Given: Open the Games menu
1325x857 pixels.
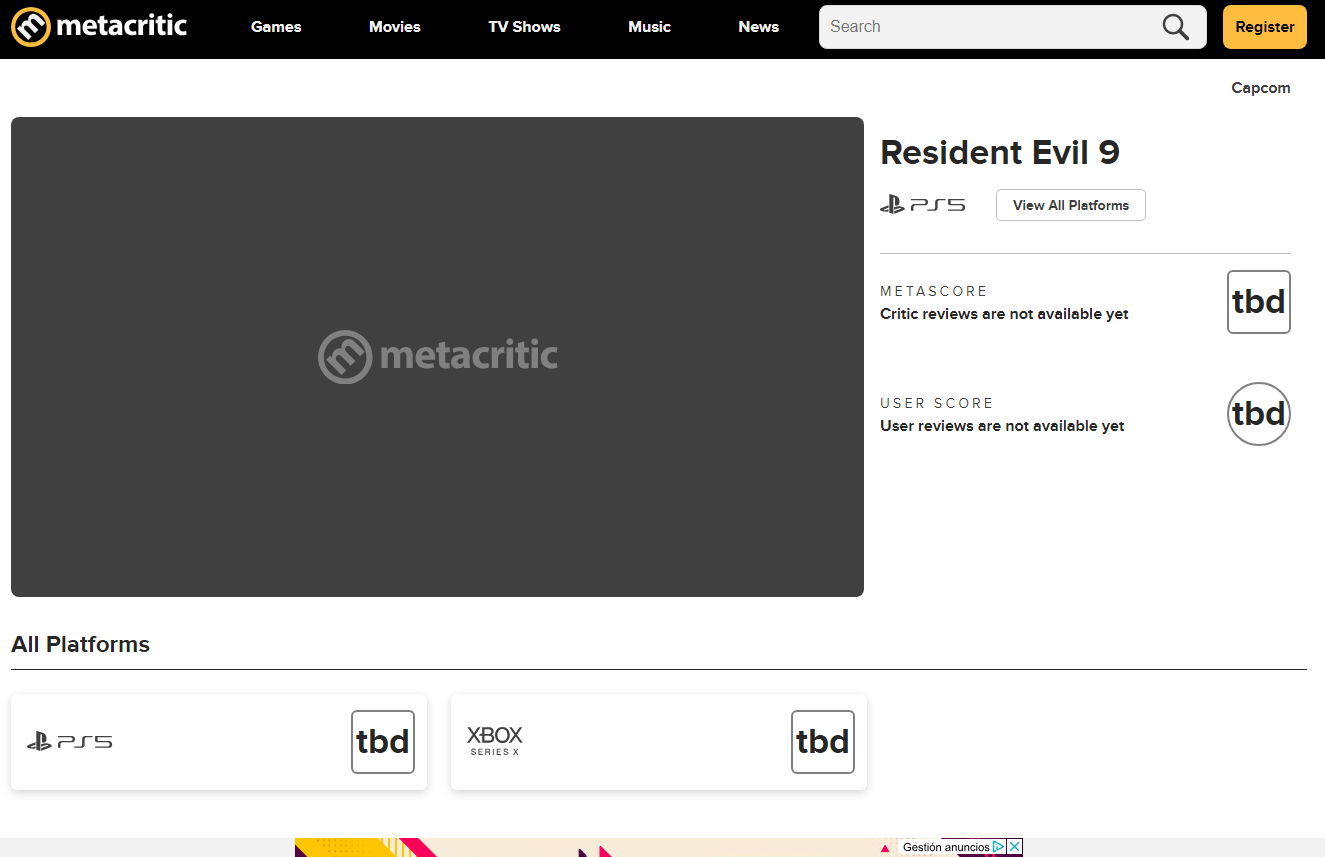Looking at the screenshot, I should pyautogui.click(x=276, y=27).
